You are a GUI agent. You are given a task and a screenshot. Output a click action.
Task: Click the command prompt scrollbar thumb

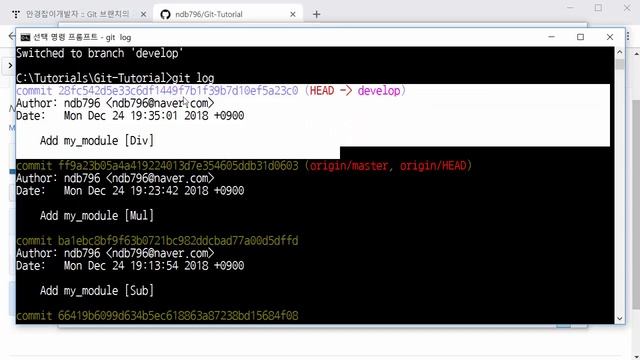point(620,64)
